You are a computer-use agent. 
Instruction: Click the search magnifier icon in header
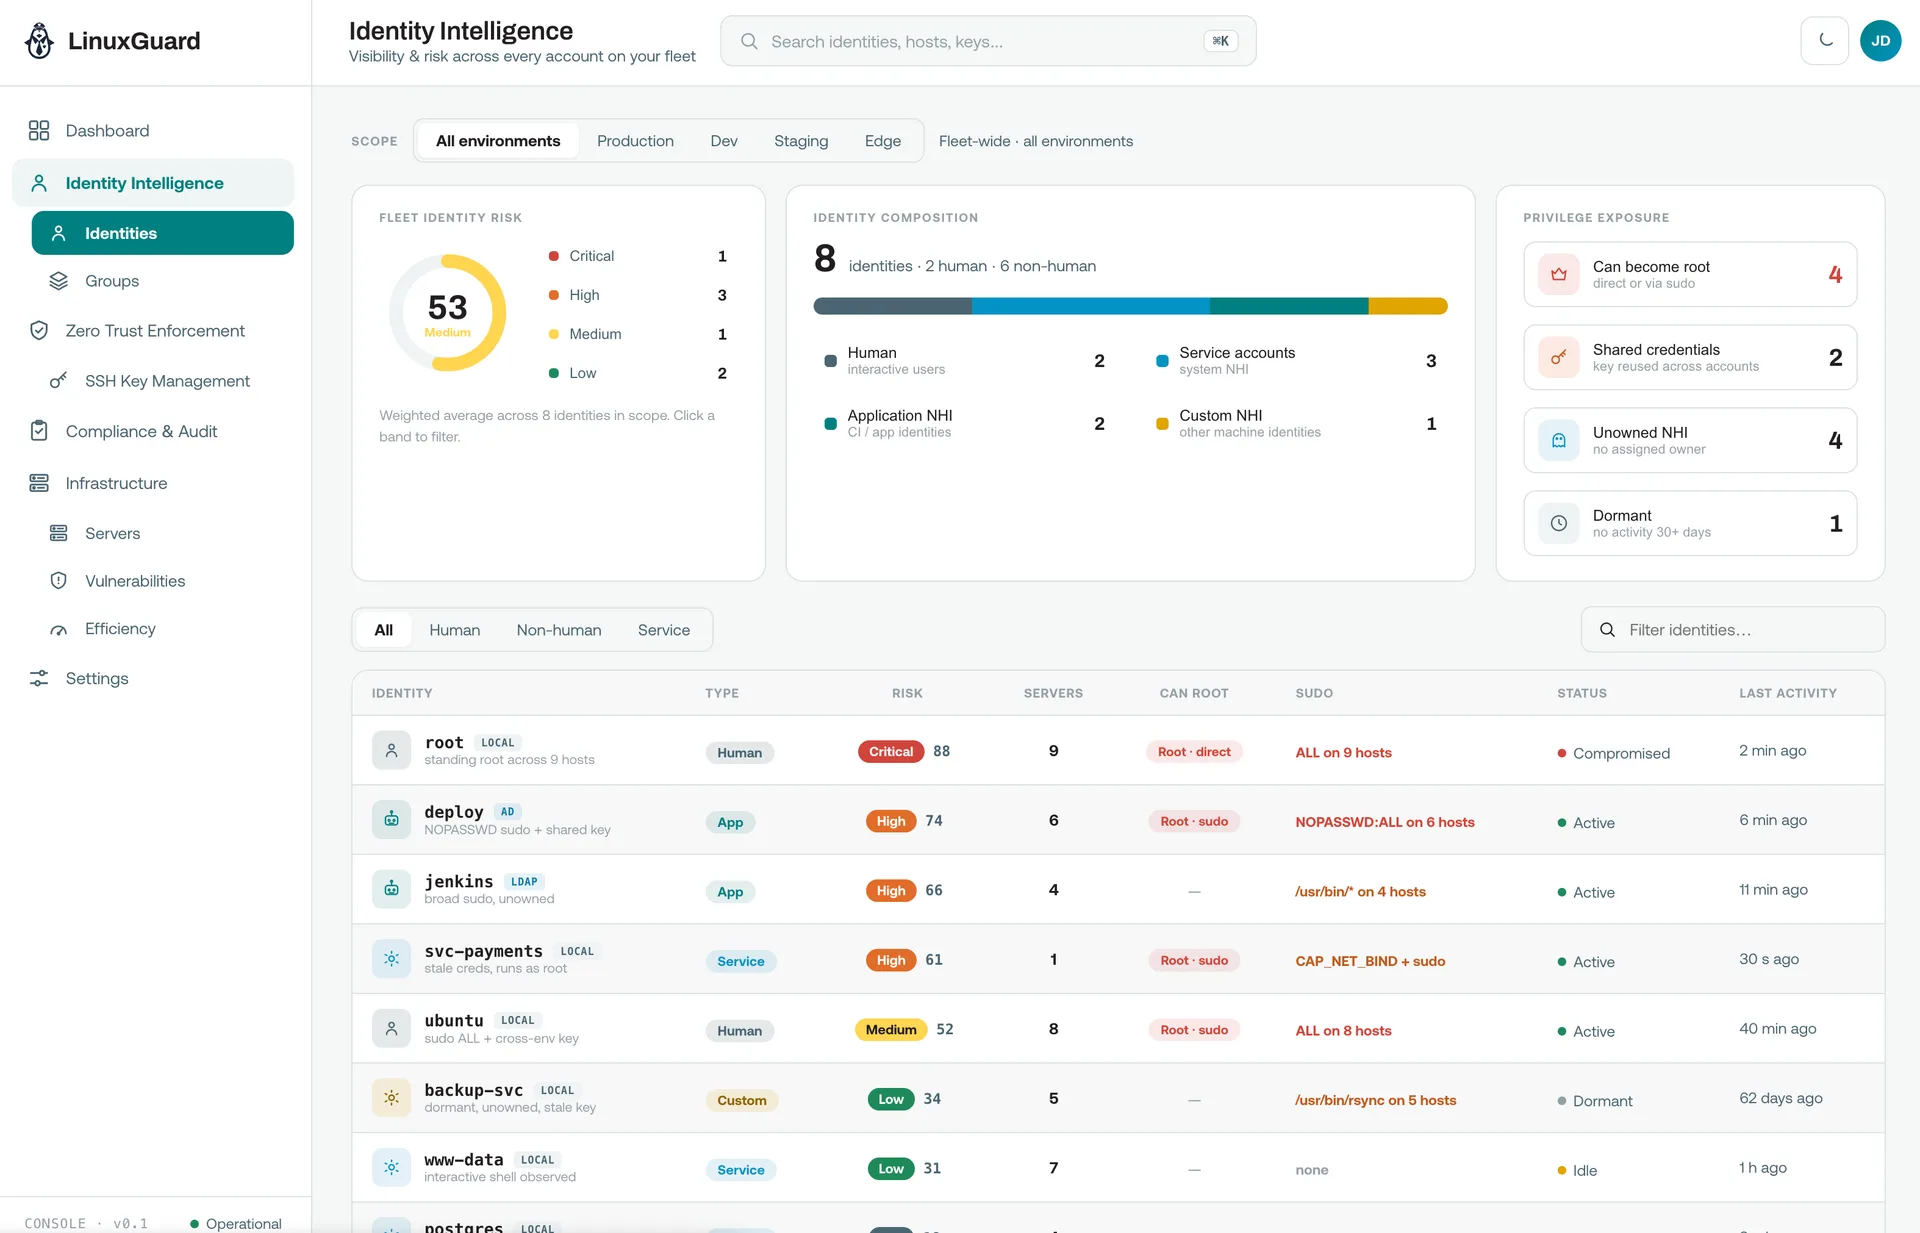[x=749, y=41]
